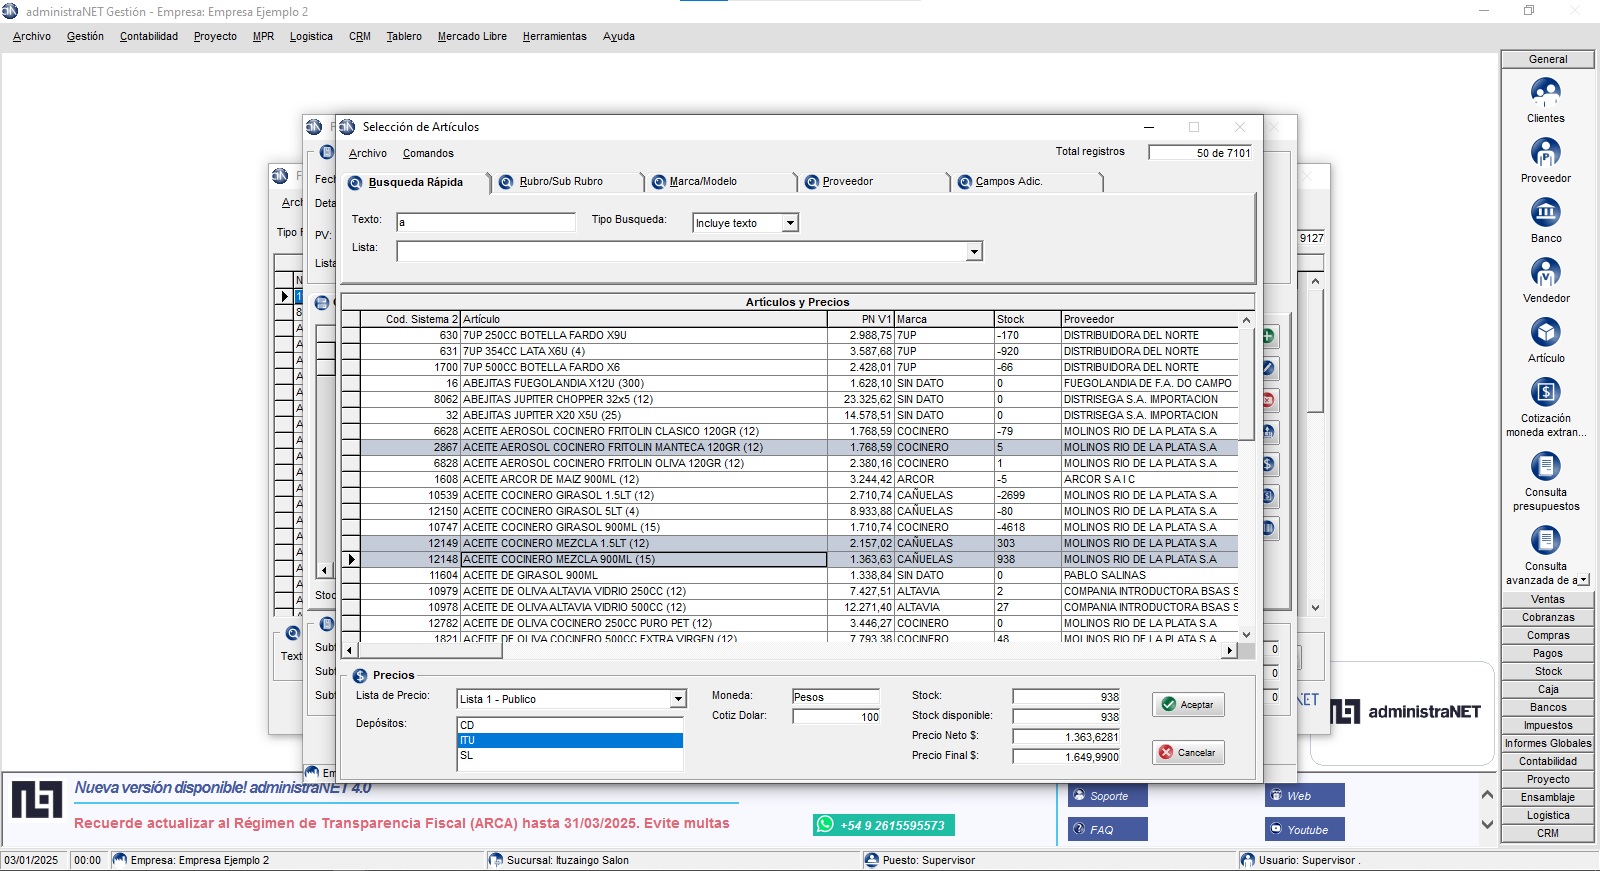1600x871 pixels.
Task: Expand the Cobranzas sidebar section
Action: 1548,618
